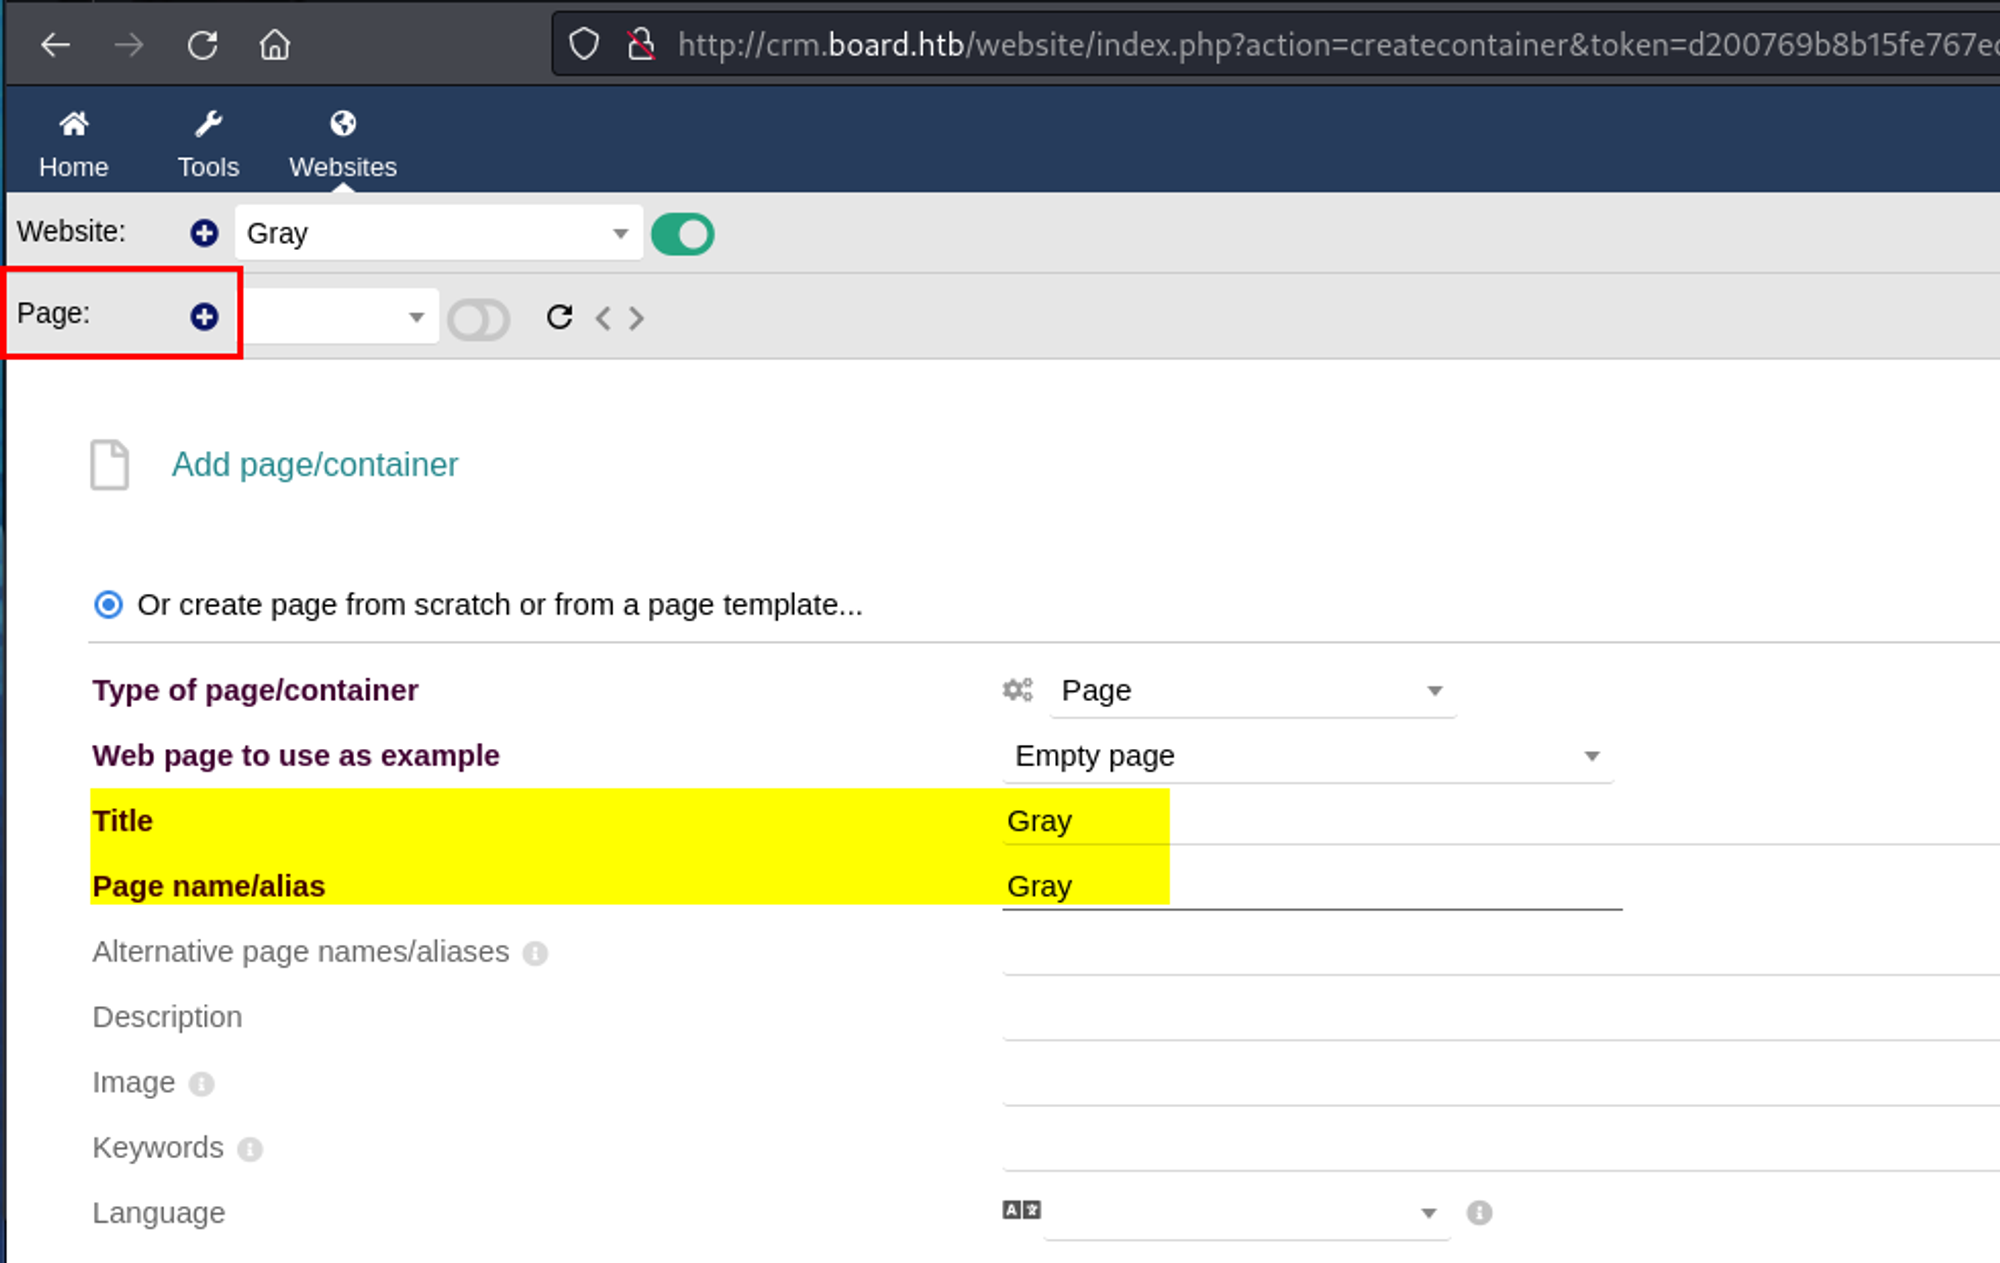Select the create page from scratch radio button
This screenshot has height=1263, width=2000.
(x=108, y=605)
